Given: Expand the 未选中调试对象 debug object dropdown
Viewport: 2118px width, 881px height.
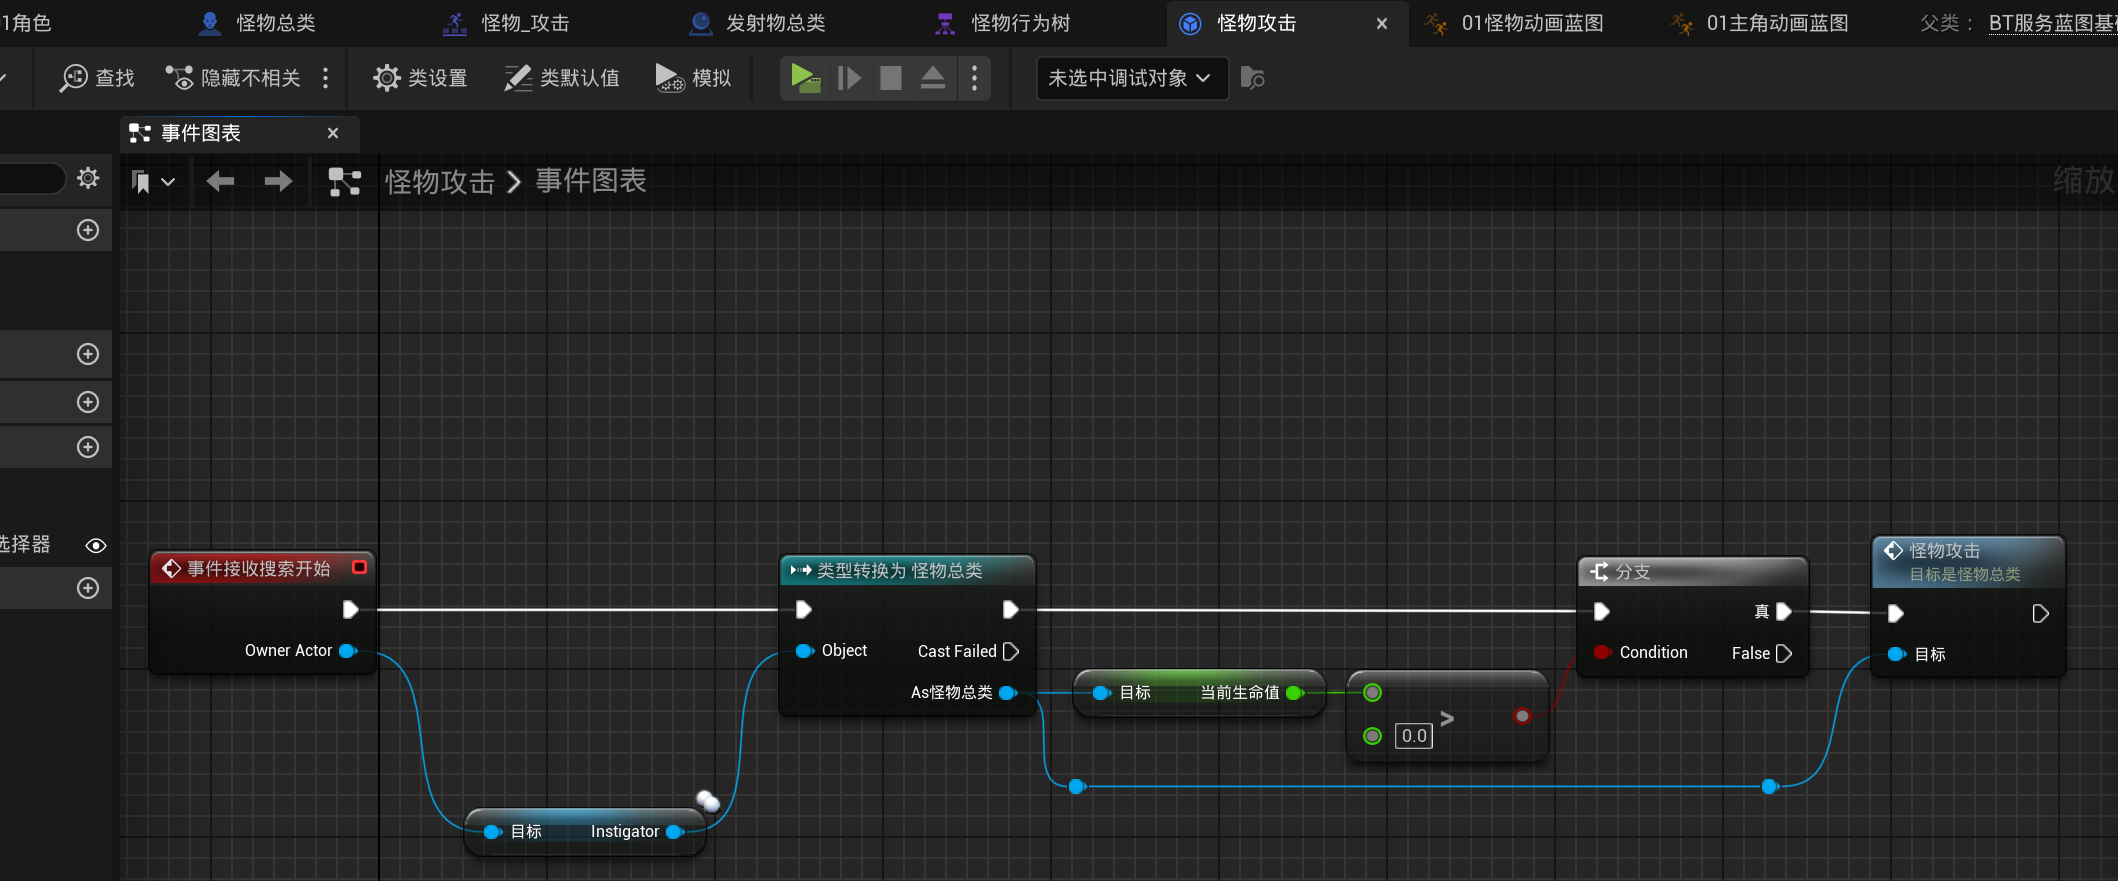Looking at the screenshot, I should pyautogui.click(x=1130, y=78).
